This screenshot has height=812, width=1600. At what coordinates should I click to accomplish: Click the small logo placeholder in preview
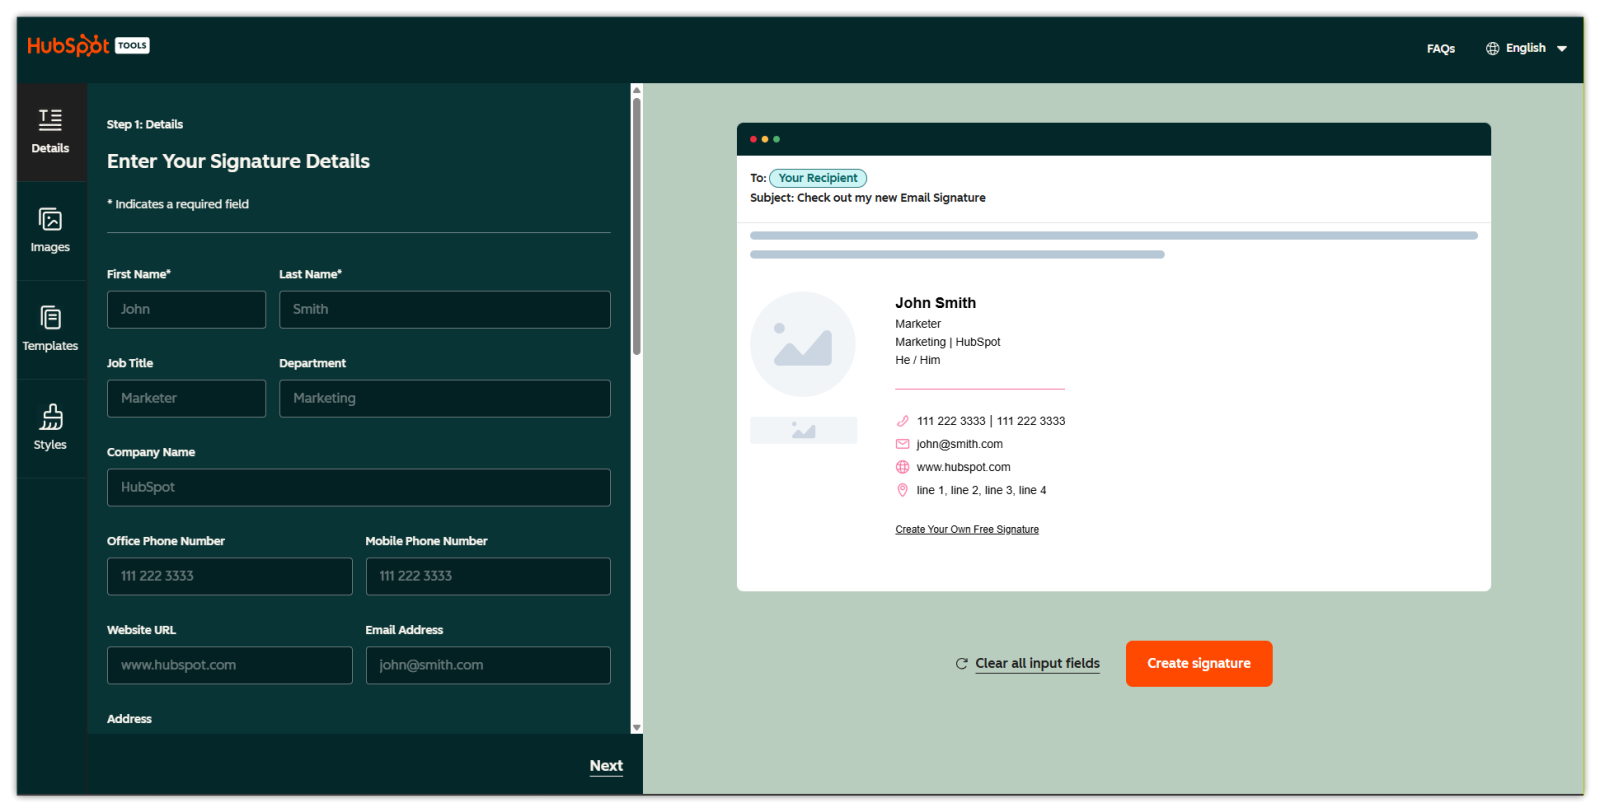coord(803,430)
